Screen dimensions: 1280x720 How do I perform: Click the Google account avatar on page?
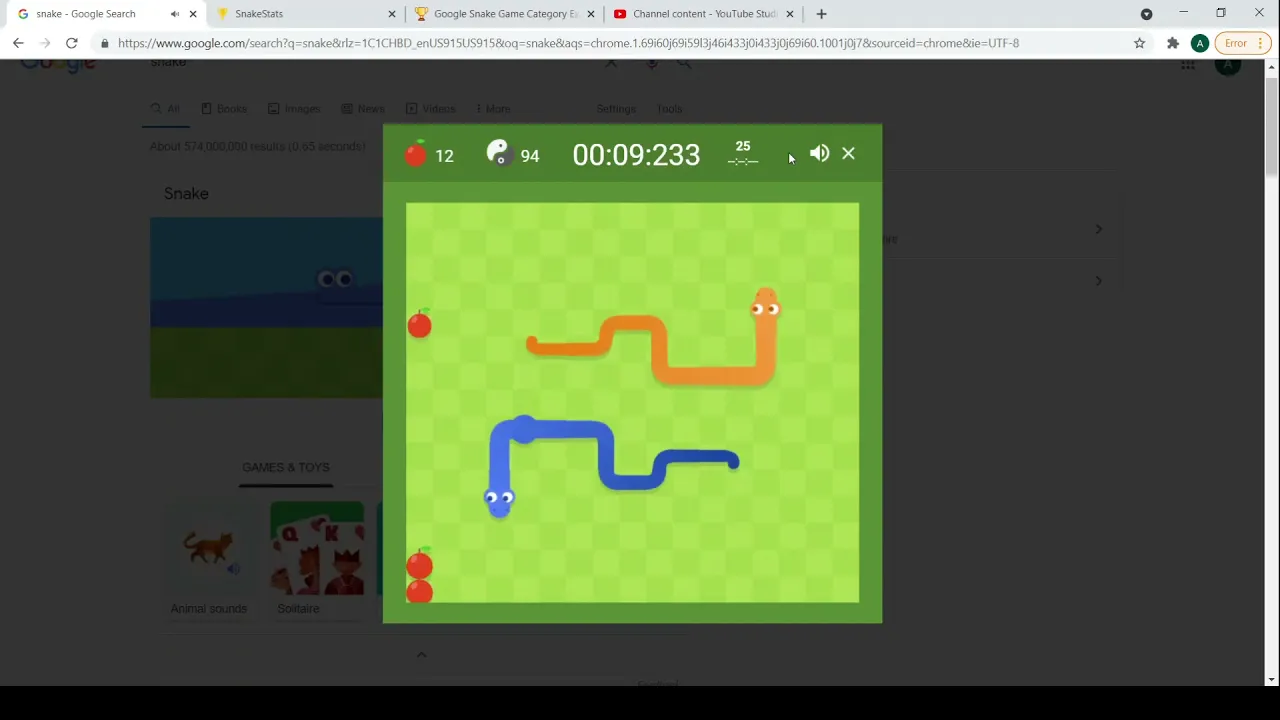tap(1228, 65)
